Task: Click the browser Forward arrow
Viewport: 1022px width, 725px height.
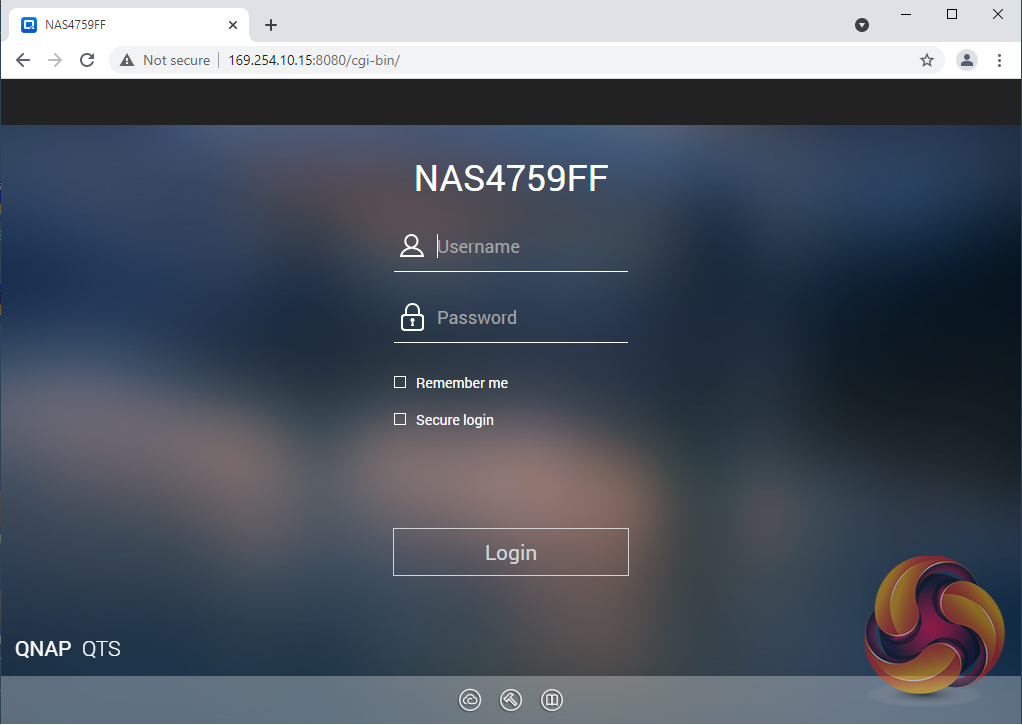Action: click(55, 60)
